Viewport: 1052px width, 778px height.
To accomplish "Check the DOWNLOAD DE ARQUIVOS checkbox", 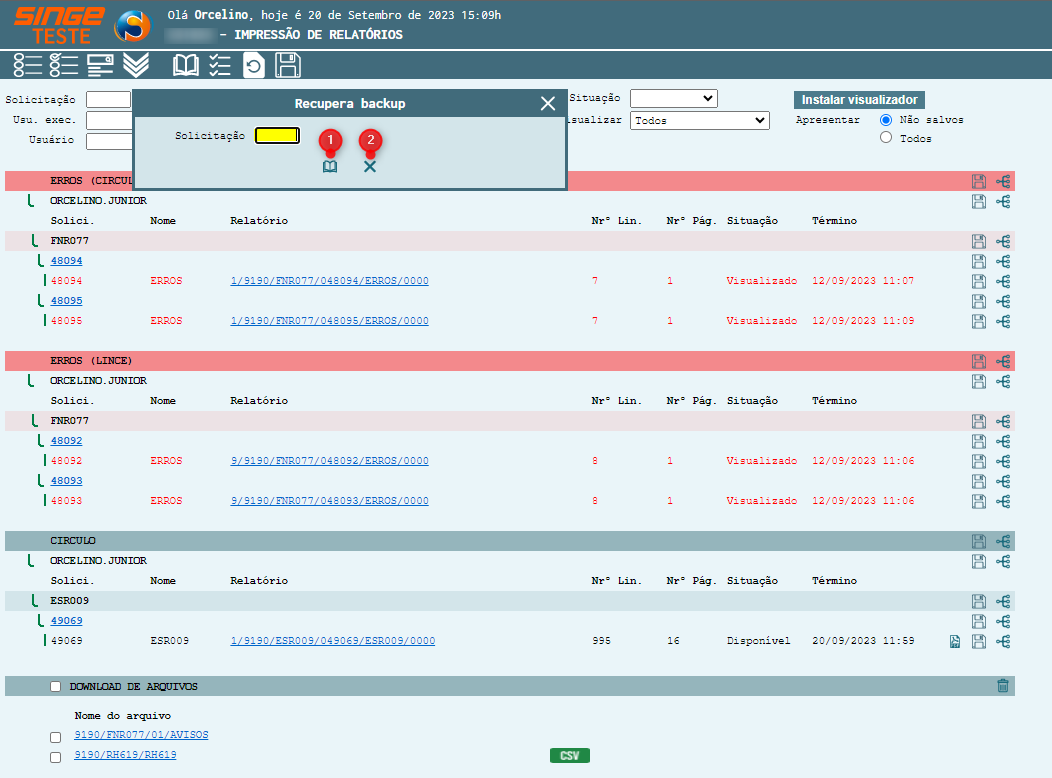I will (x=56, y=686).
